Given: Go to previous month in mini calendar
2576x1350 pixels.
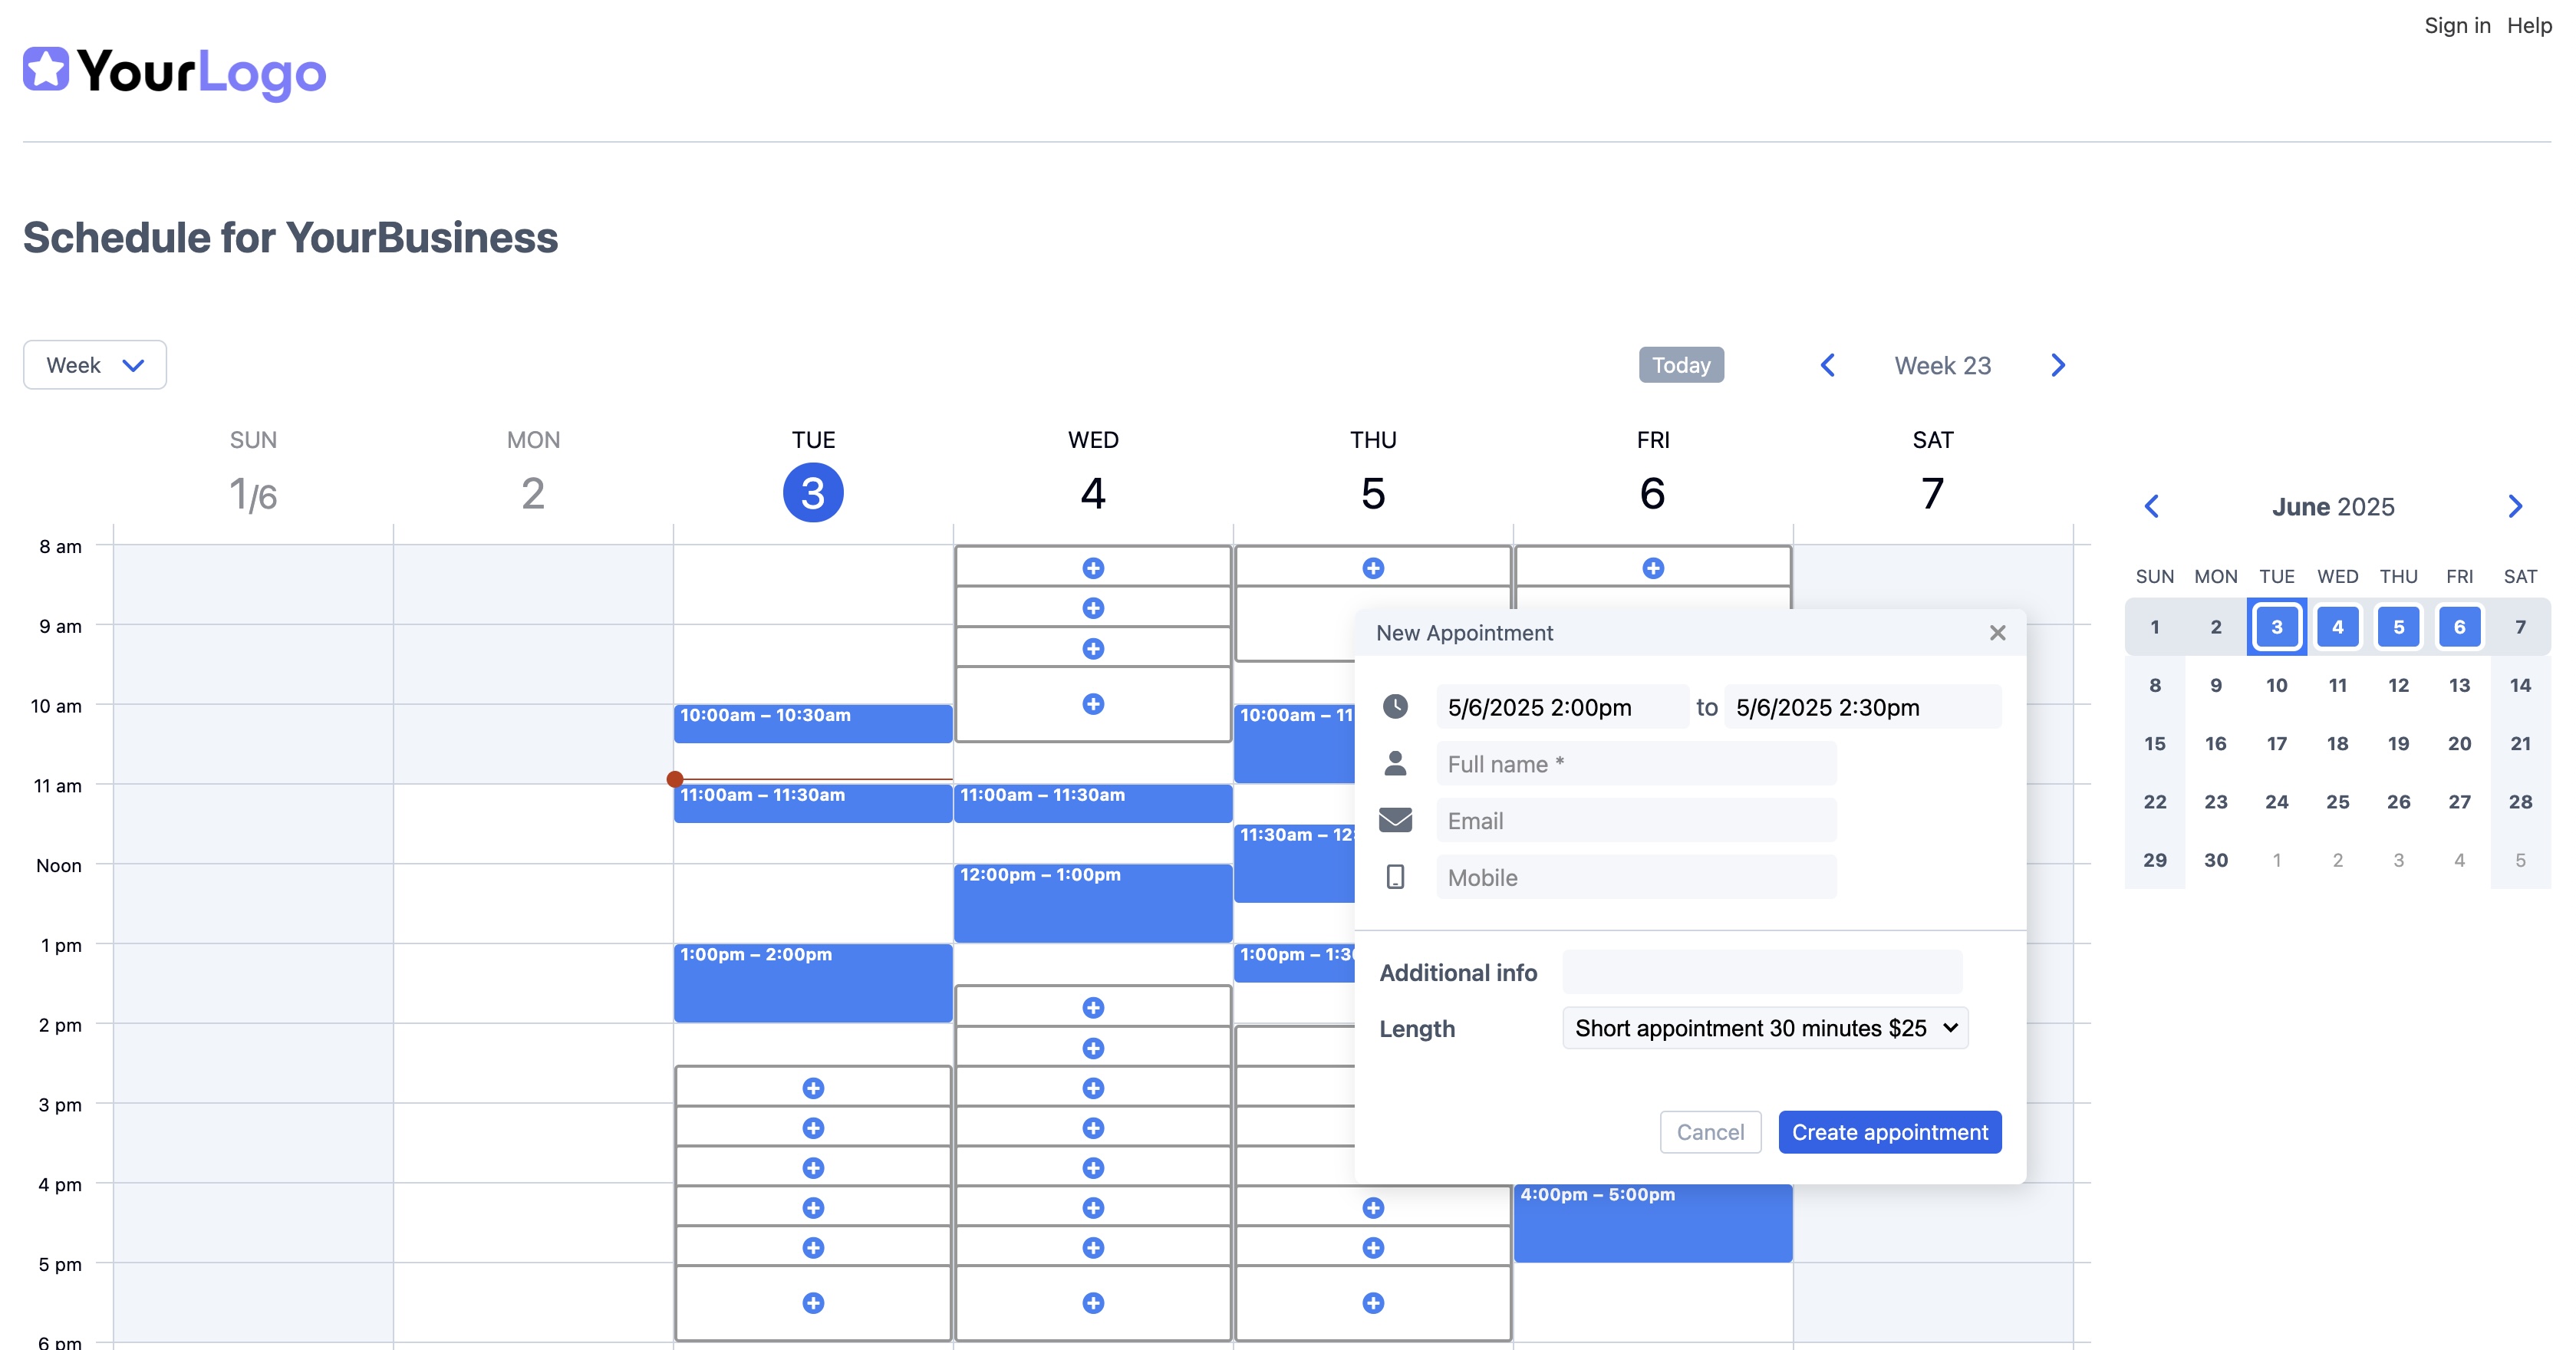Looking at the screenshot, I should point(2153,507).
